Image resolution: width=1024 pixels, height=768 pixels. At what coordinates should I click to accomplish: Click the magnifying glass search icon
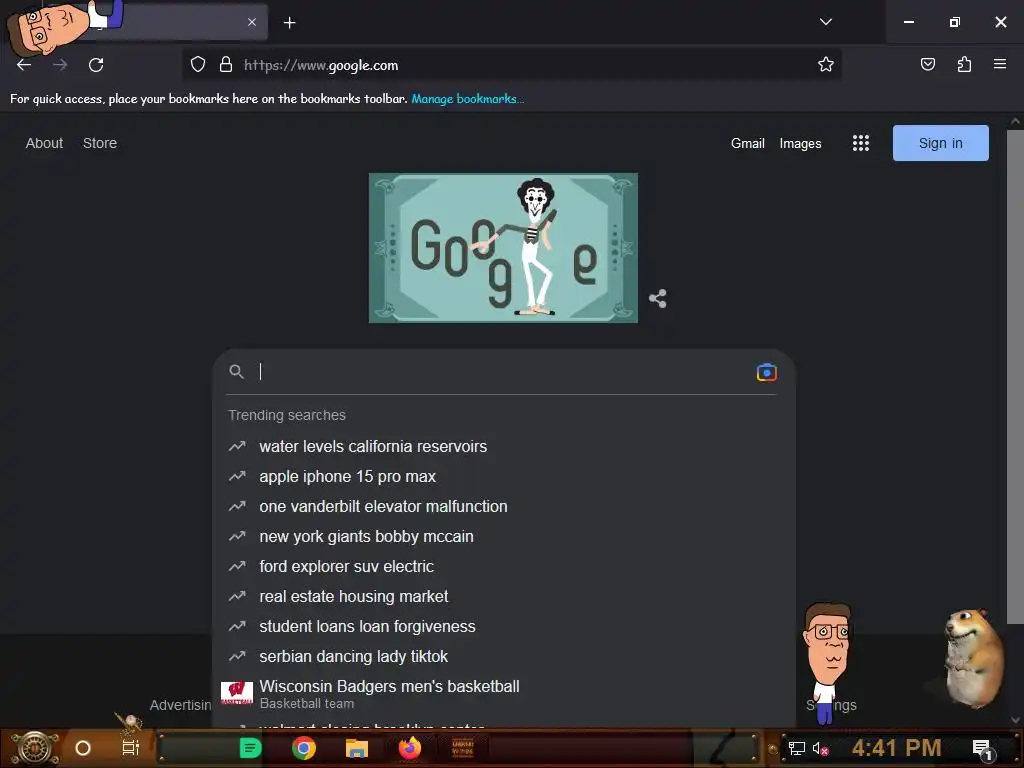[x=236, y=372]
